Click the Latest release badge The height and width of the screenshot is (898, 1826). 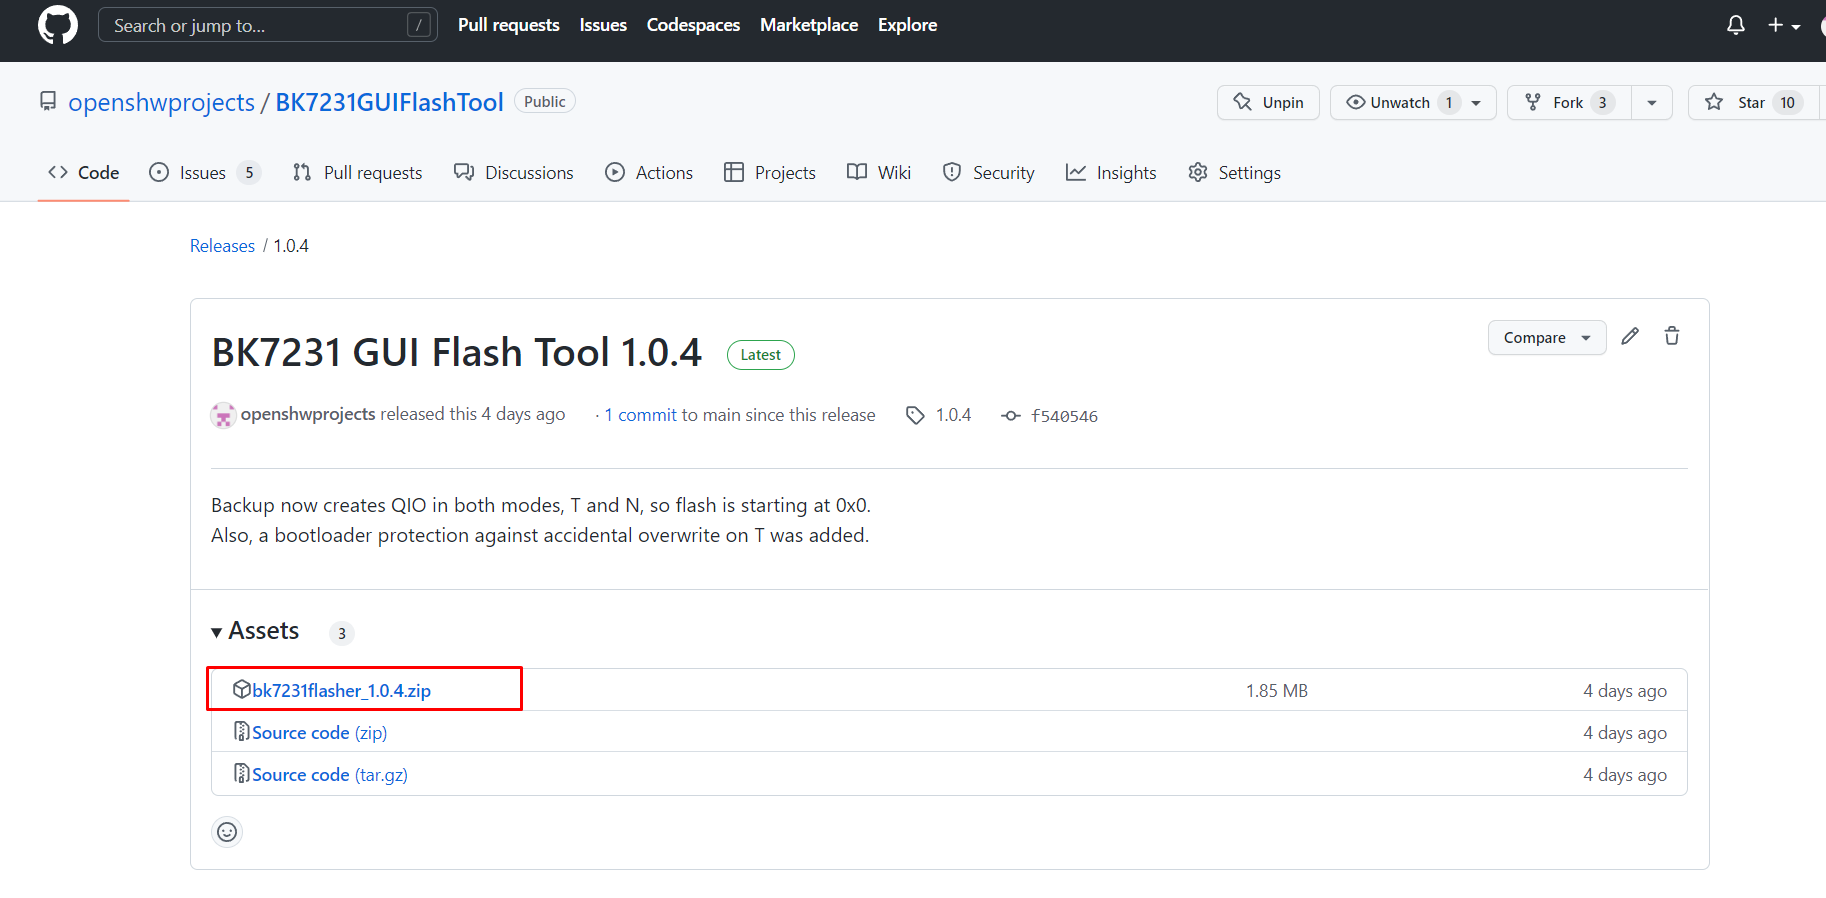(x=761, y=355)
